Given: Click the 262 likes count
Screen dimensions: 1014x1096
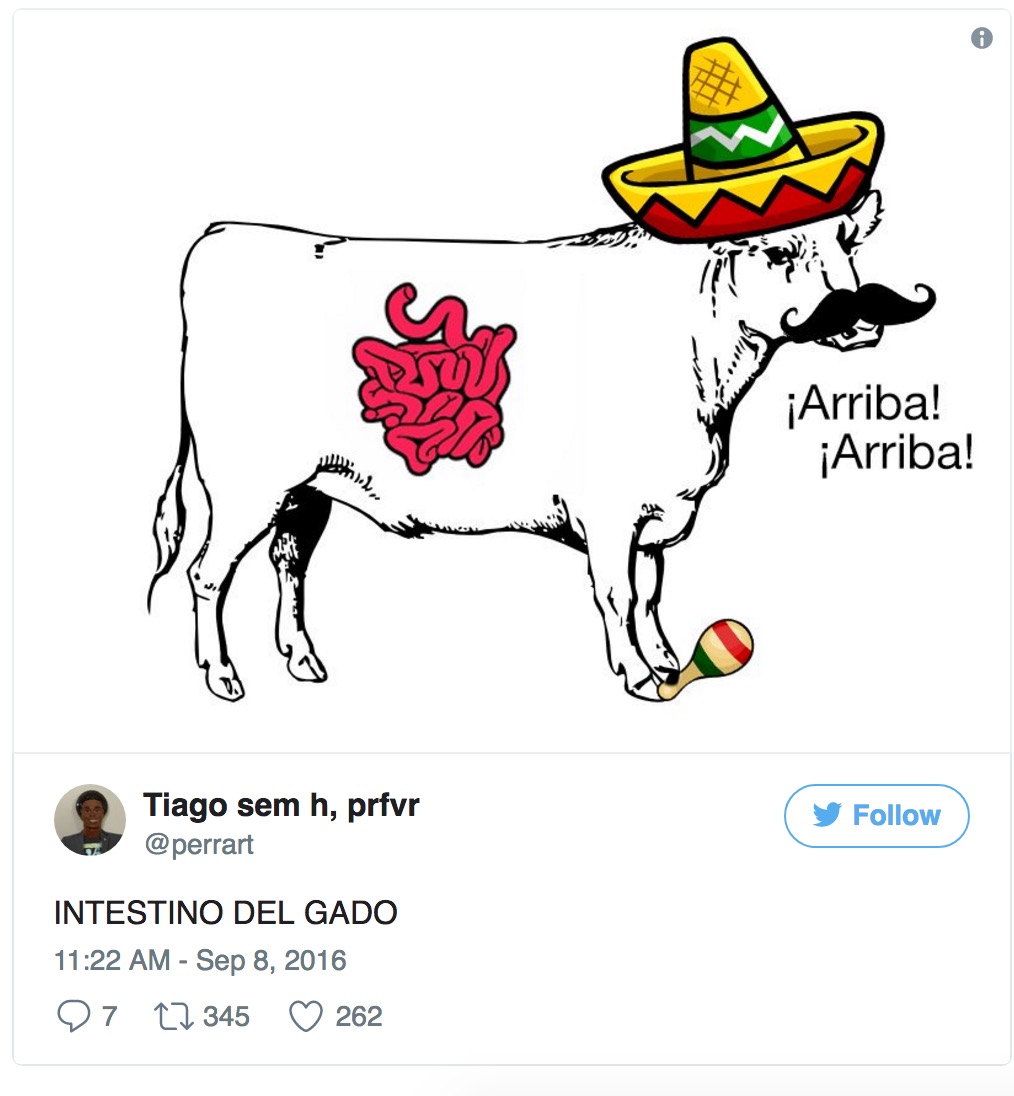Looking at the screenshot, I should (358, 1016).
